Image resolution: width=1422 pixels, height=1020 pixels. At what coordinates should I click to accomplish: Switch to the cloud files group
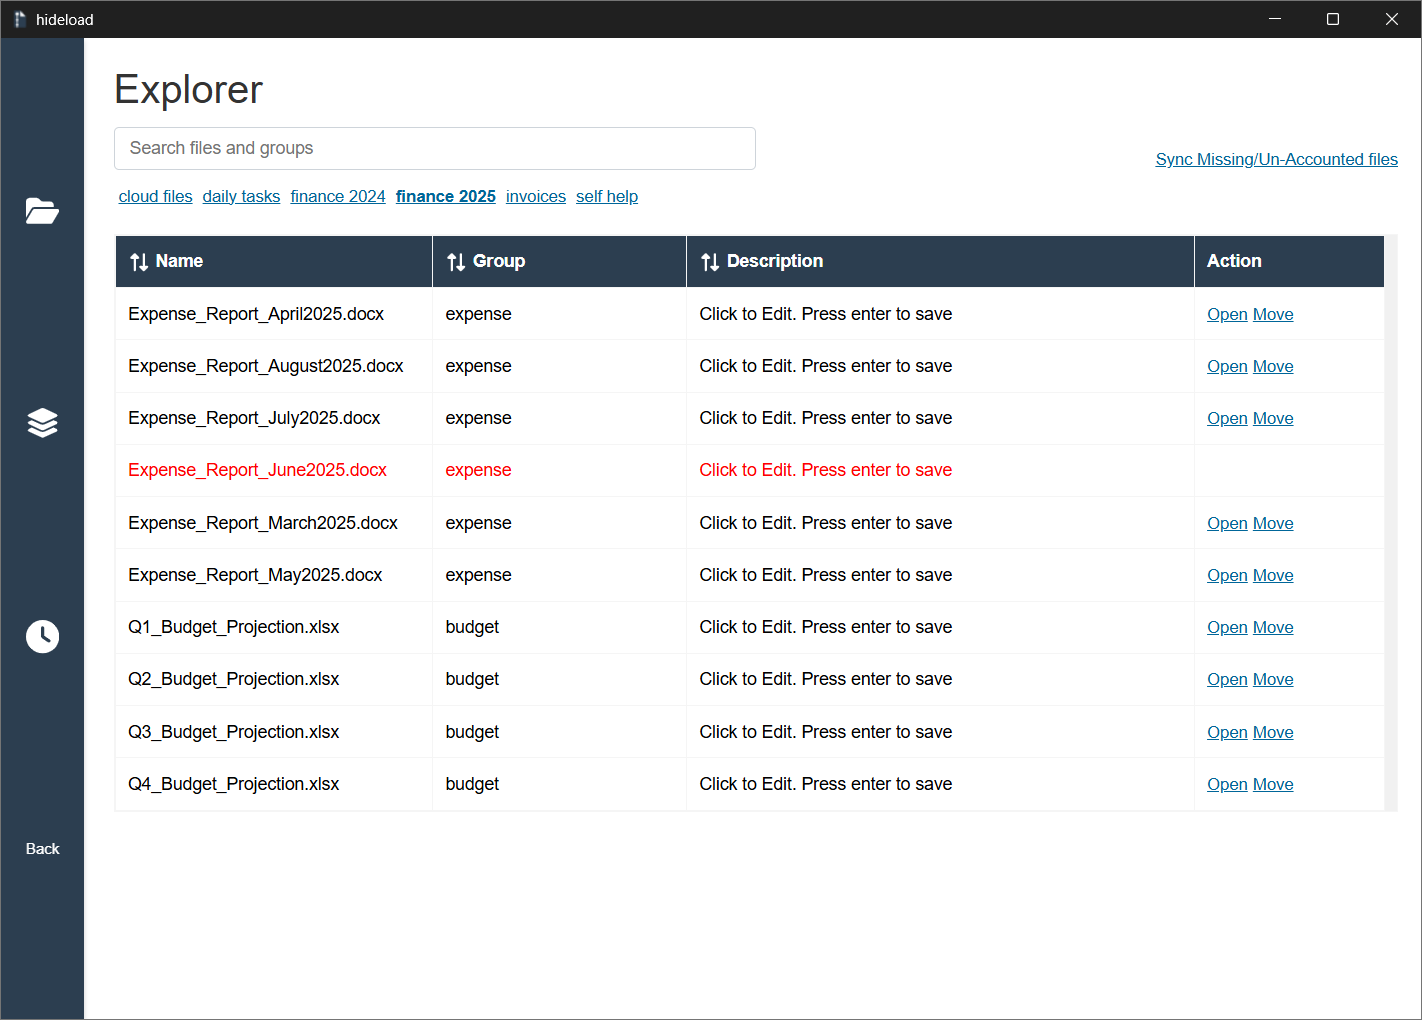[x=155, y=197]
